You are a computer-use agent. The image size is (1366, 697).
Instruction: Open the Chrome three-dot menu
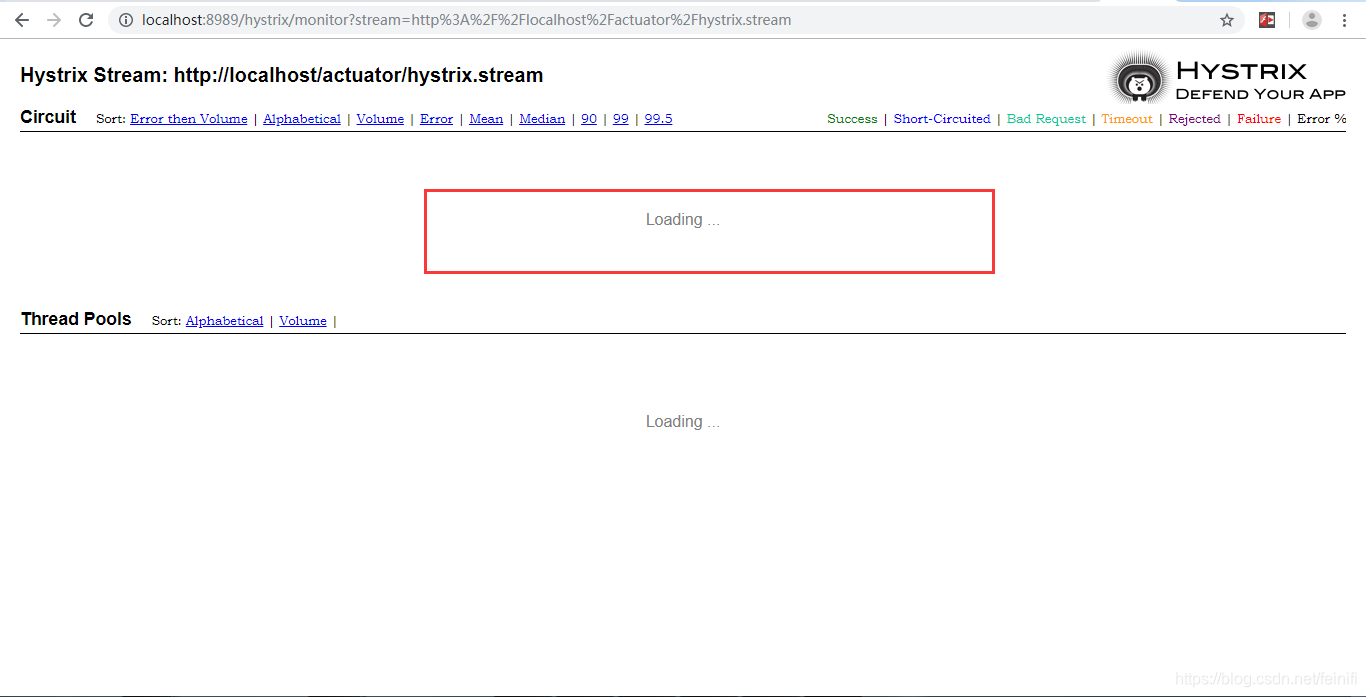pyautogui.click(x=1344, y=20)
